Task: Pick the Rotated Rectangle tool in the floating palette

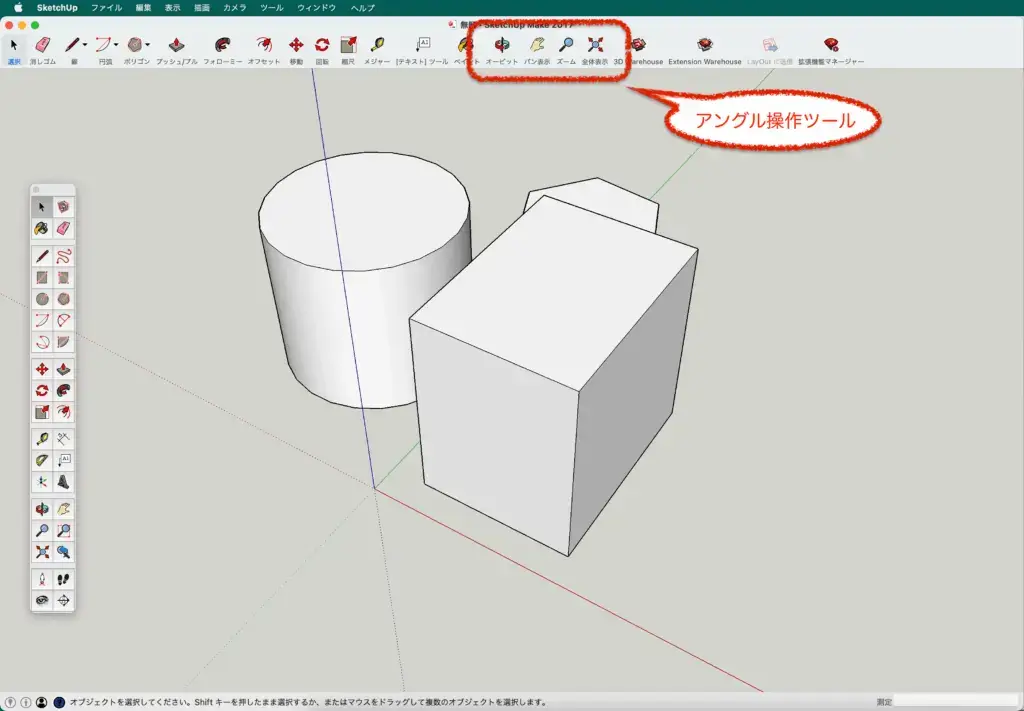Action: coord(63,277)
